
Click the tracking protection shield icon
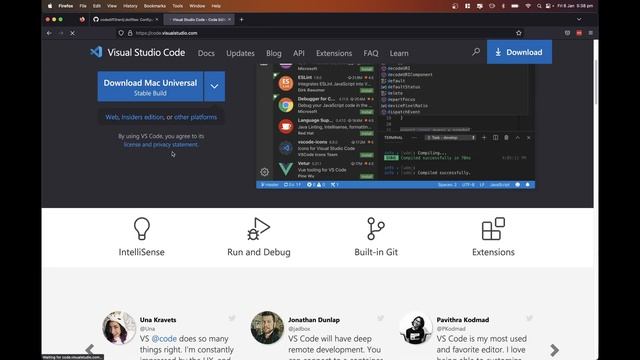click(121, 33)
